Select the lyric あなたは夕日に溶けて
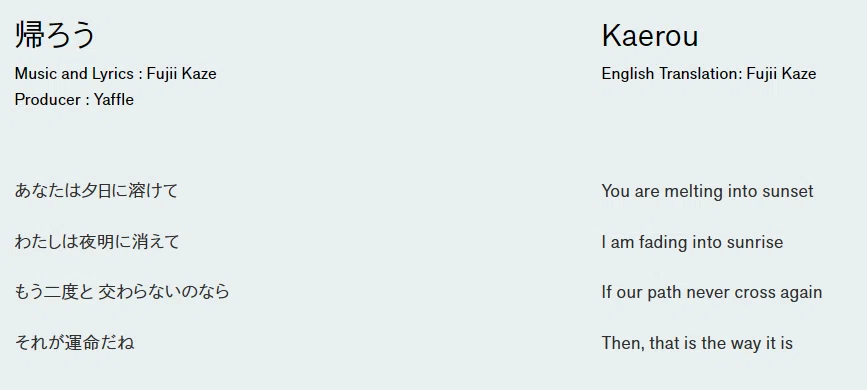 pyautogui.click(x=96, y=191)
